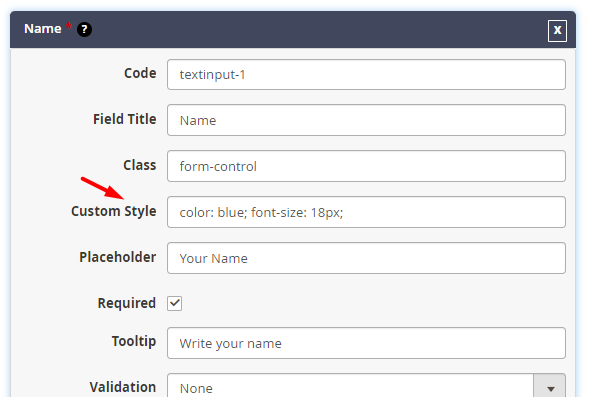Toggle the Required checkbox

(175, 303)
